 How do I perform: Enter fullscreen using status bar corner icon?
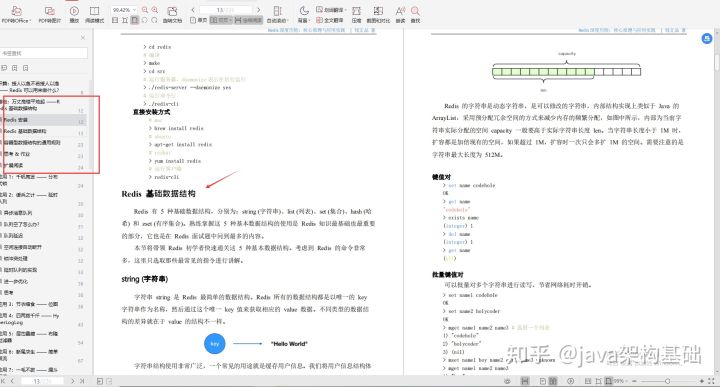(712, 381)
